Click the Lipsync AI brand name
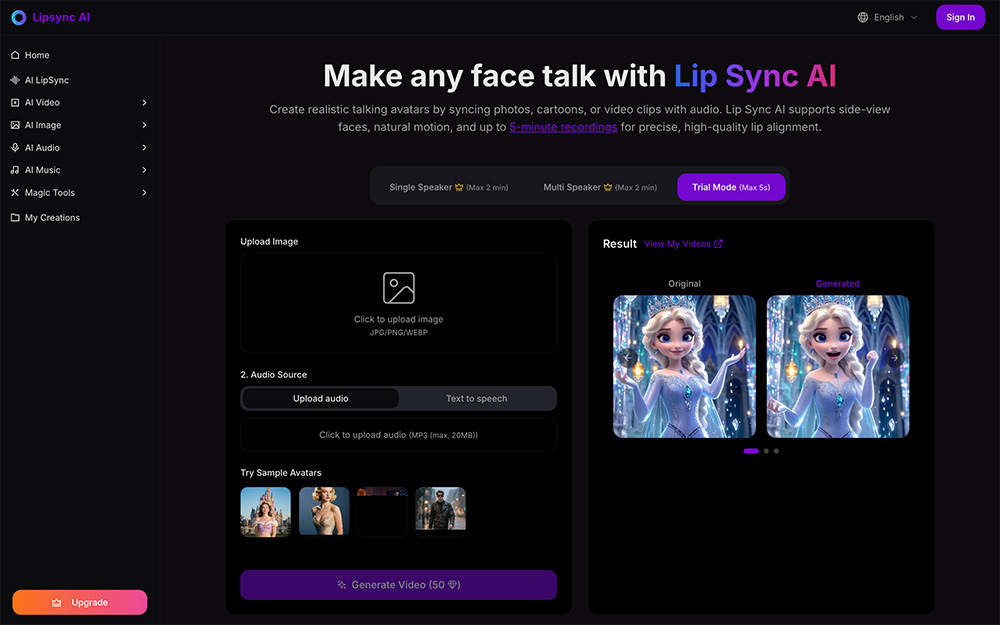This screenshot has height=625, width=1000. [61, 18]
